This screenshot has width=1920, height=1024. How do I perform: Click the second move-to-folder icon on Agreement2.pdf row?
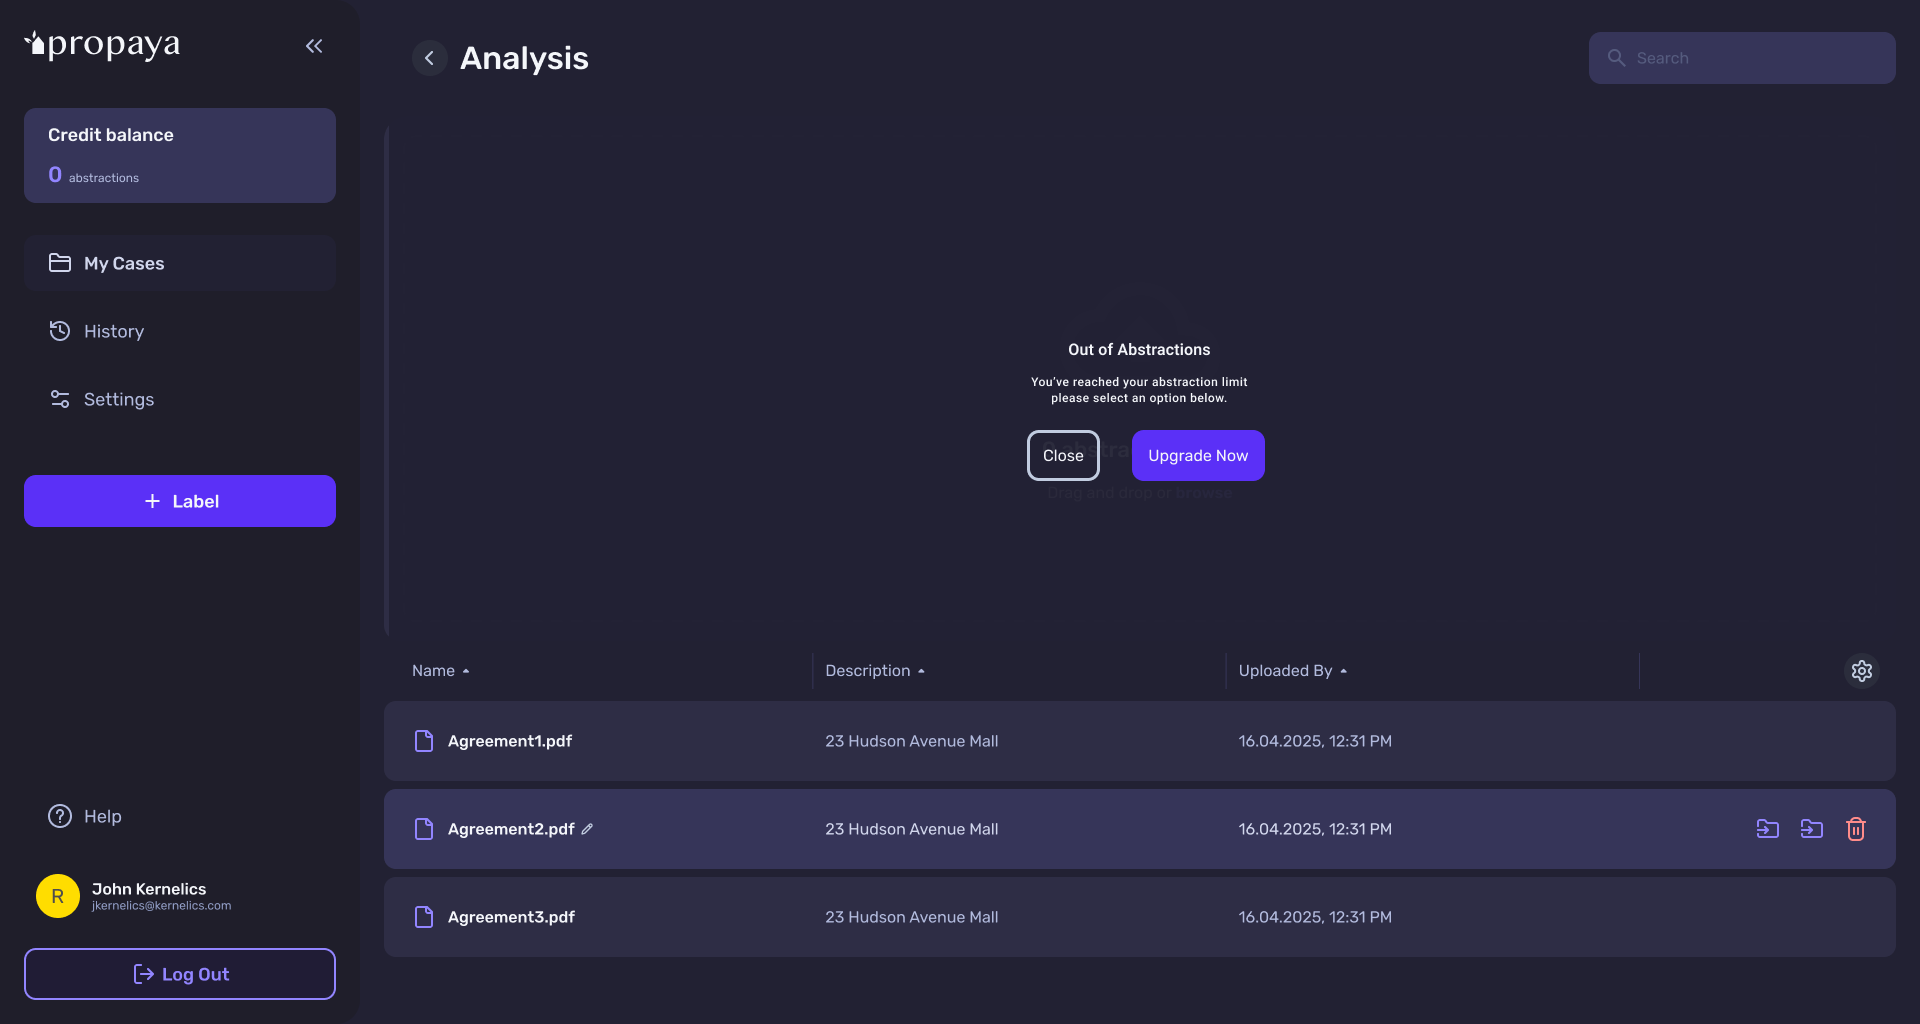click(x=1811, y=829)
